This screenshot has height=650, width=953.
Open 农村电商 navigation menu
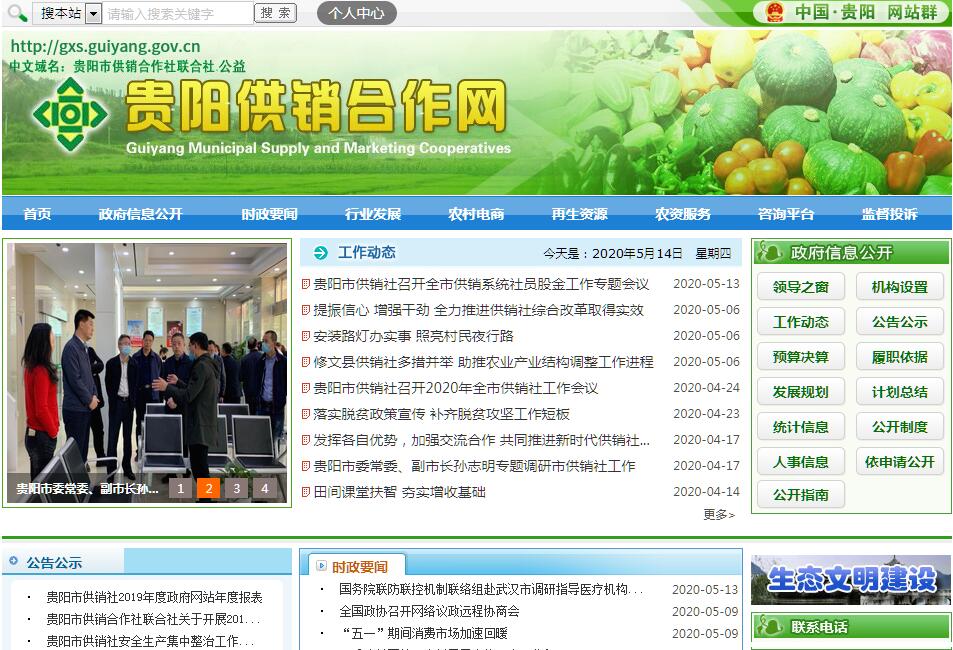pyautogui.click(x=476, y=214)
